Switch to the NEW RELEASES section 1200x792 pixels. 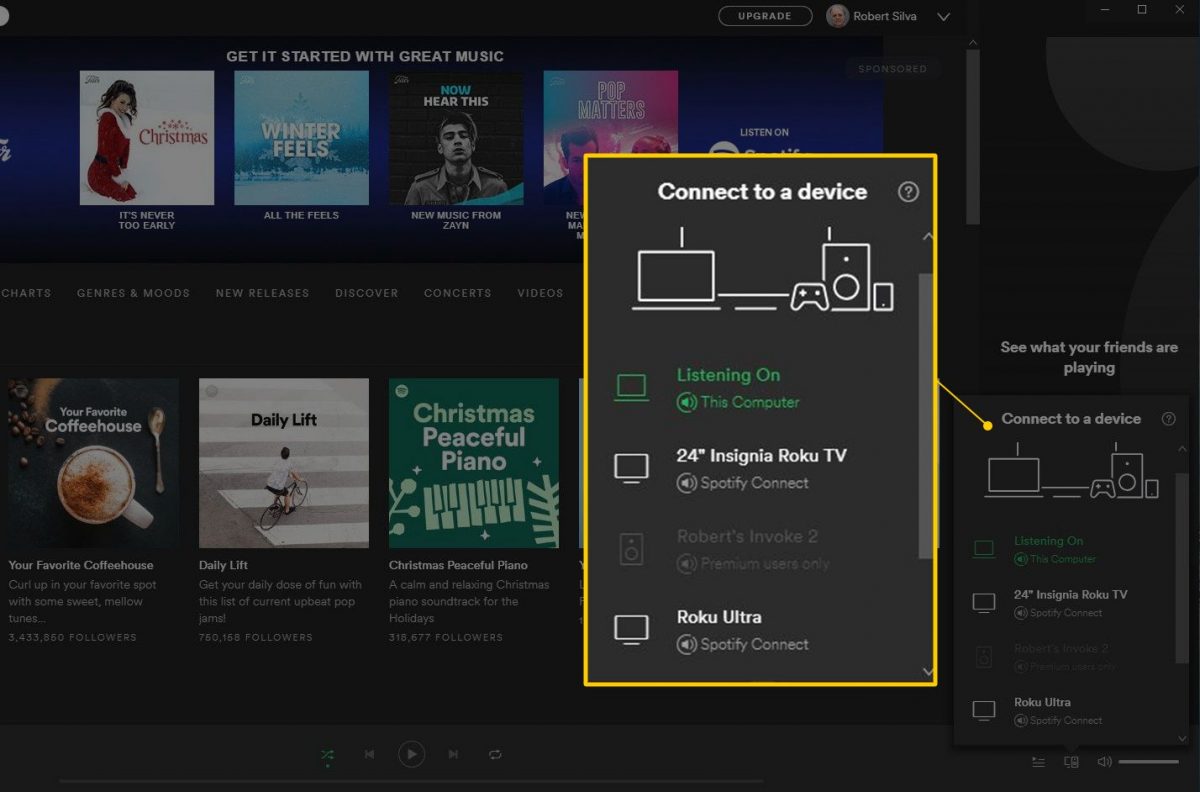point(261,292)
